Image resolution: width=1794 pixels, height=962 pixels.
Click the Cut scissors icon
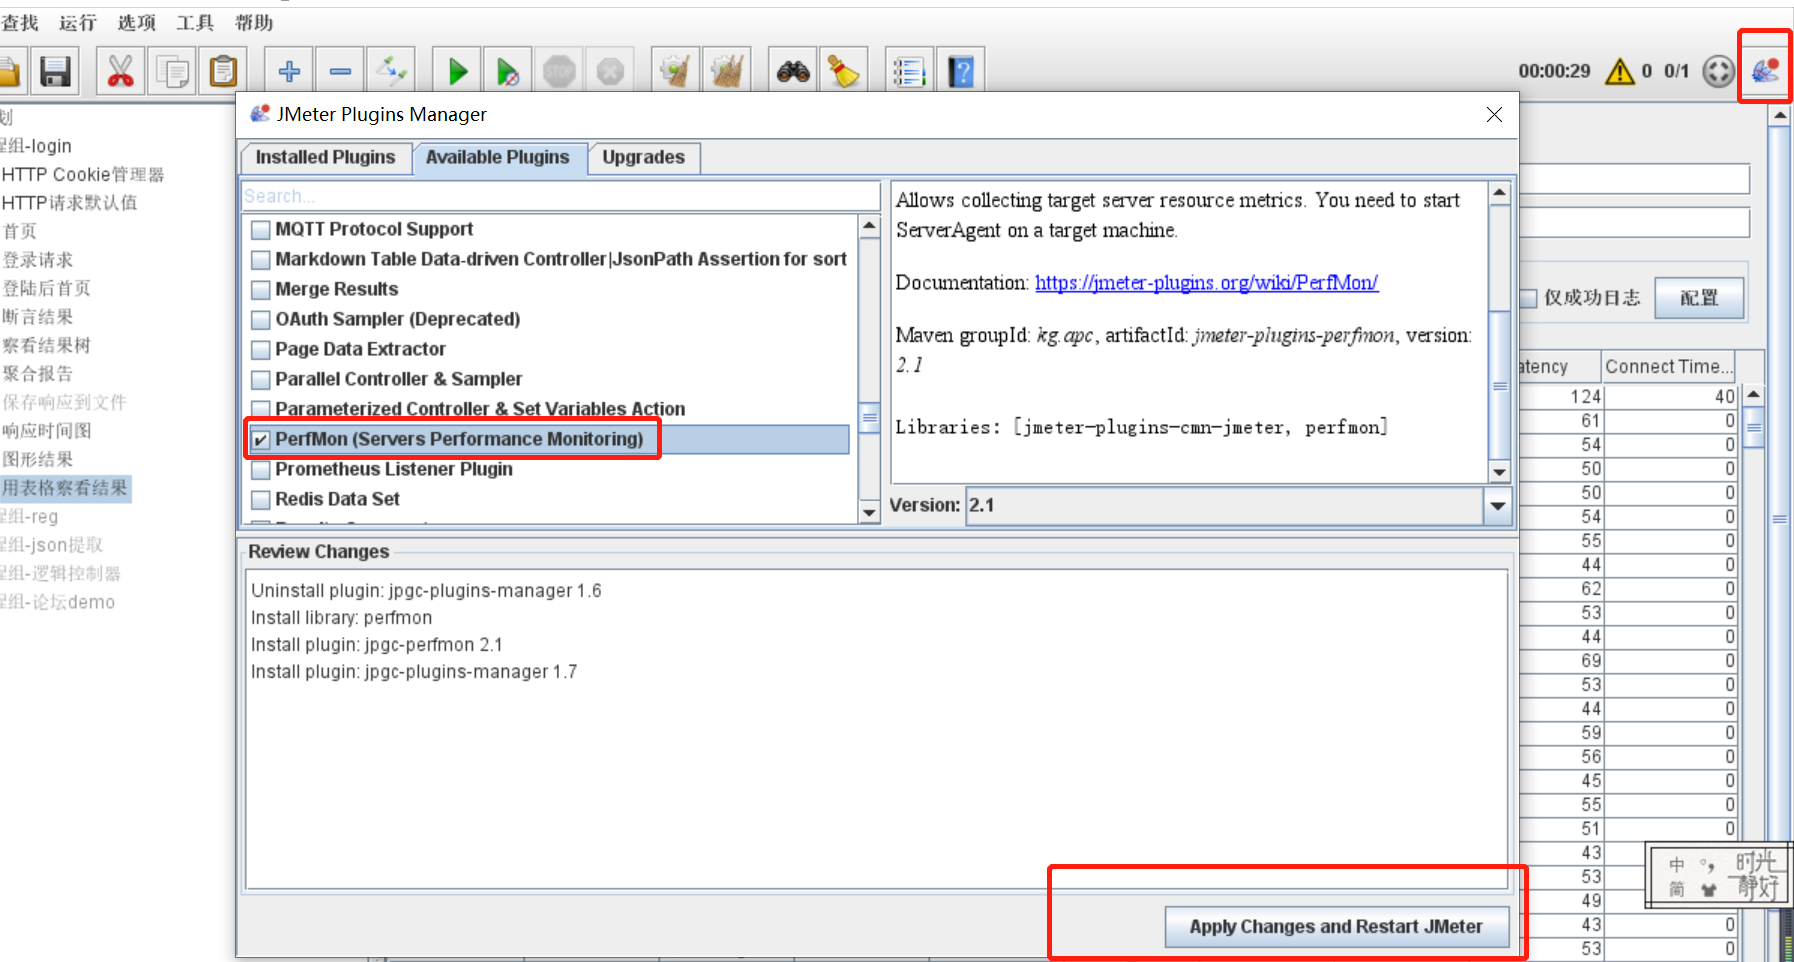120,71
